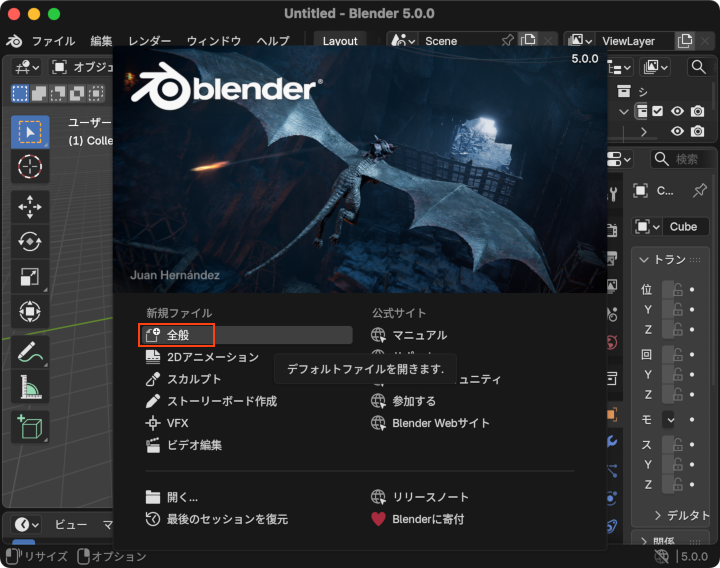This screenshot has height=568, width=720.
Task: Click the subtract-selection mode icon
Action: [58, 93]
